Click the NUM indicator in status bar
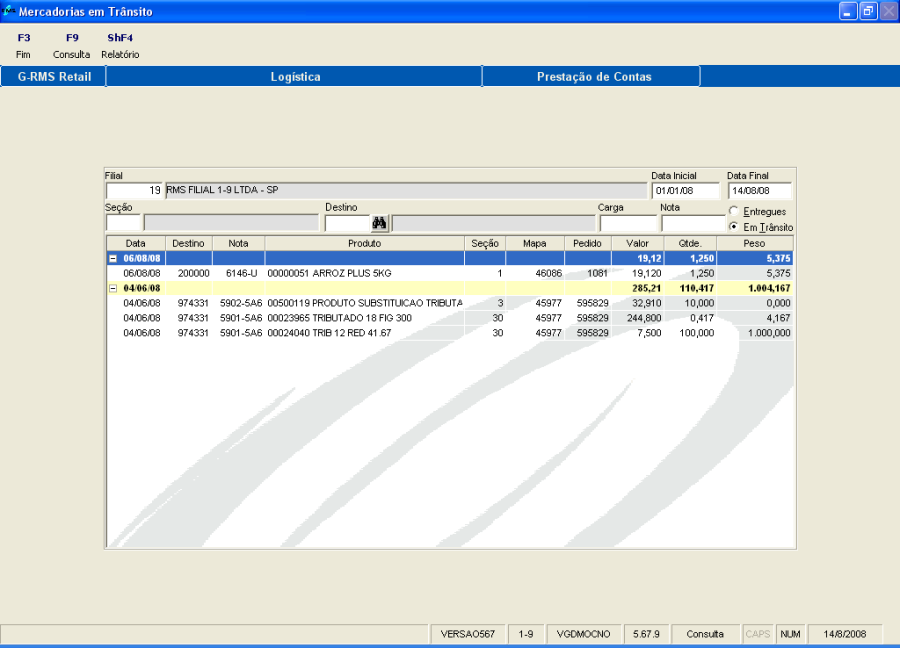900x648 pixels. click(x=790, y=634)
